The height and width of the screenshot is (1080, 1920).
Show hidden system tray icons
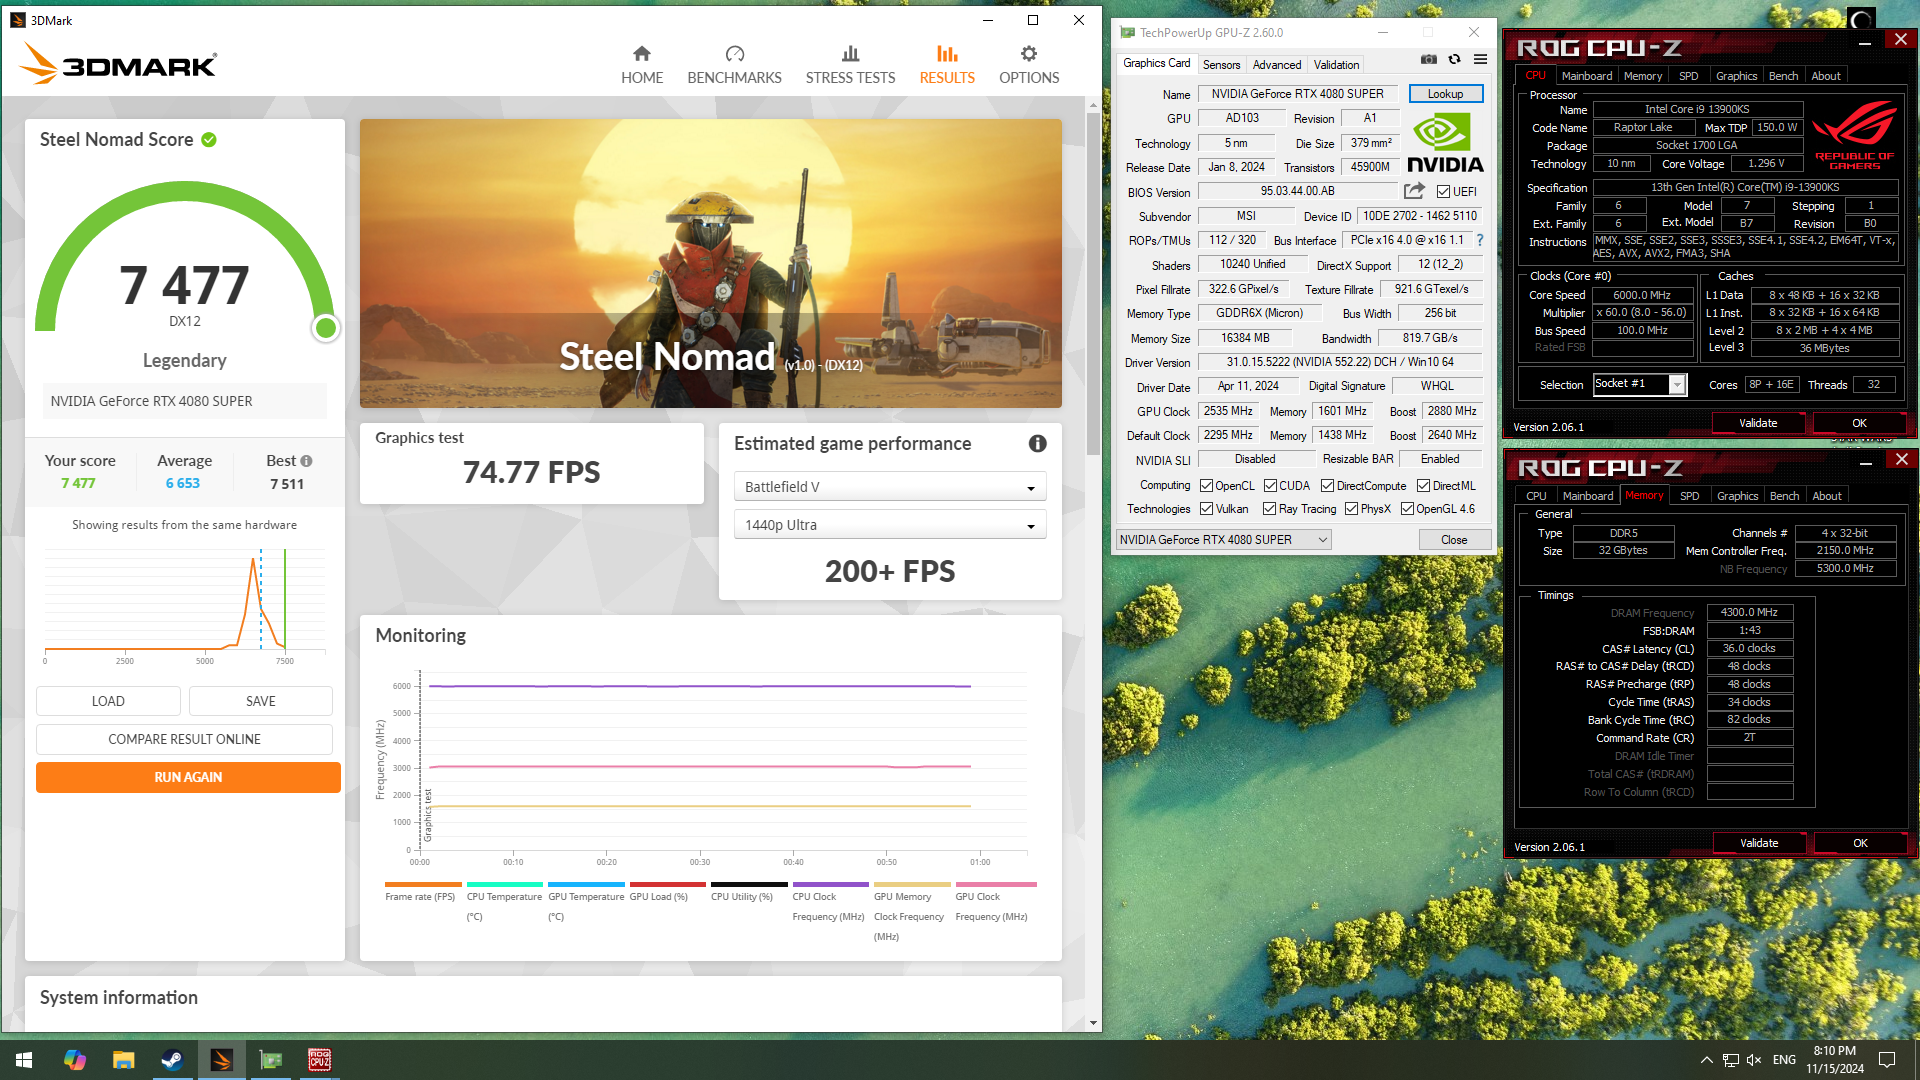[1706, 1060]
